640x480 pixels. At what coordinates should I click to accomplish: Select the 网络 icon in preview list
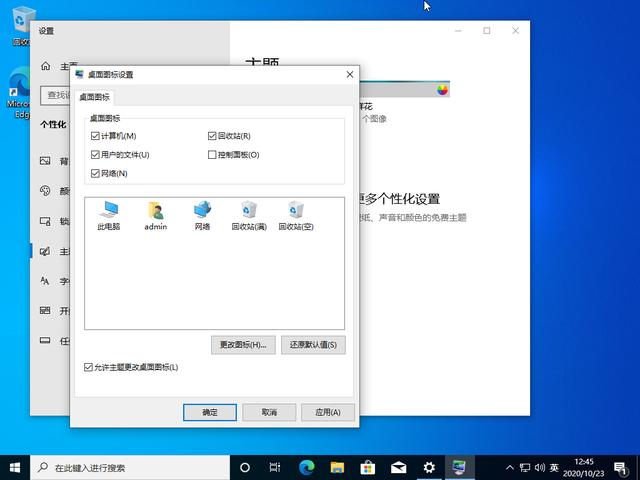pos(202,216)
